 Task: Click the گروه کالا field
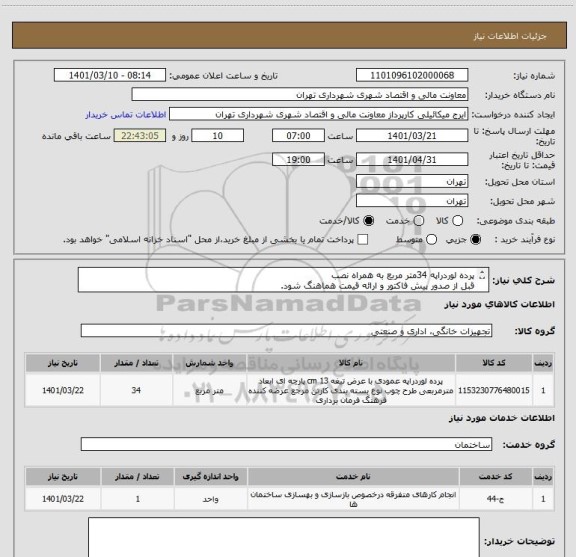point(286,331)
